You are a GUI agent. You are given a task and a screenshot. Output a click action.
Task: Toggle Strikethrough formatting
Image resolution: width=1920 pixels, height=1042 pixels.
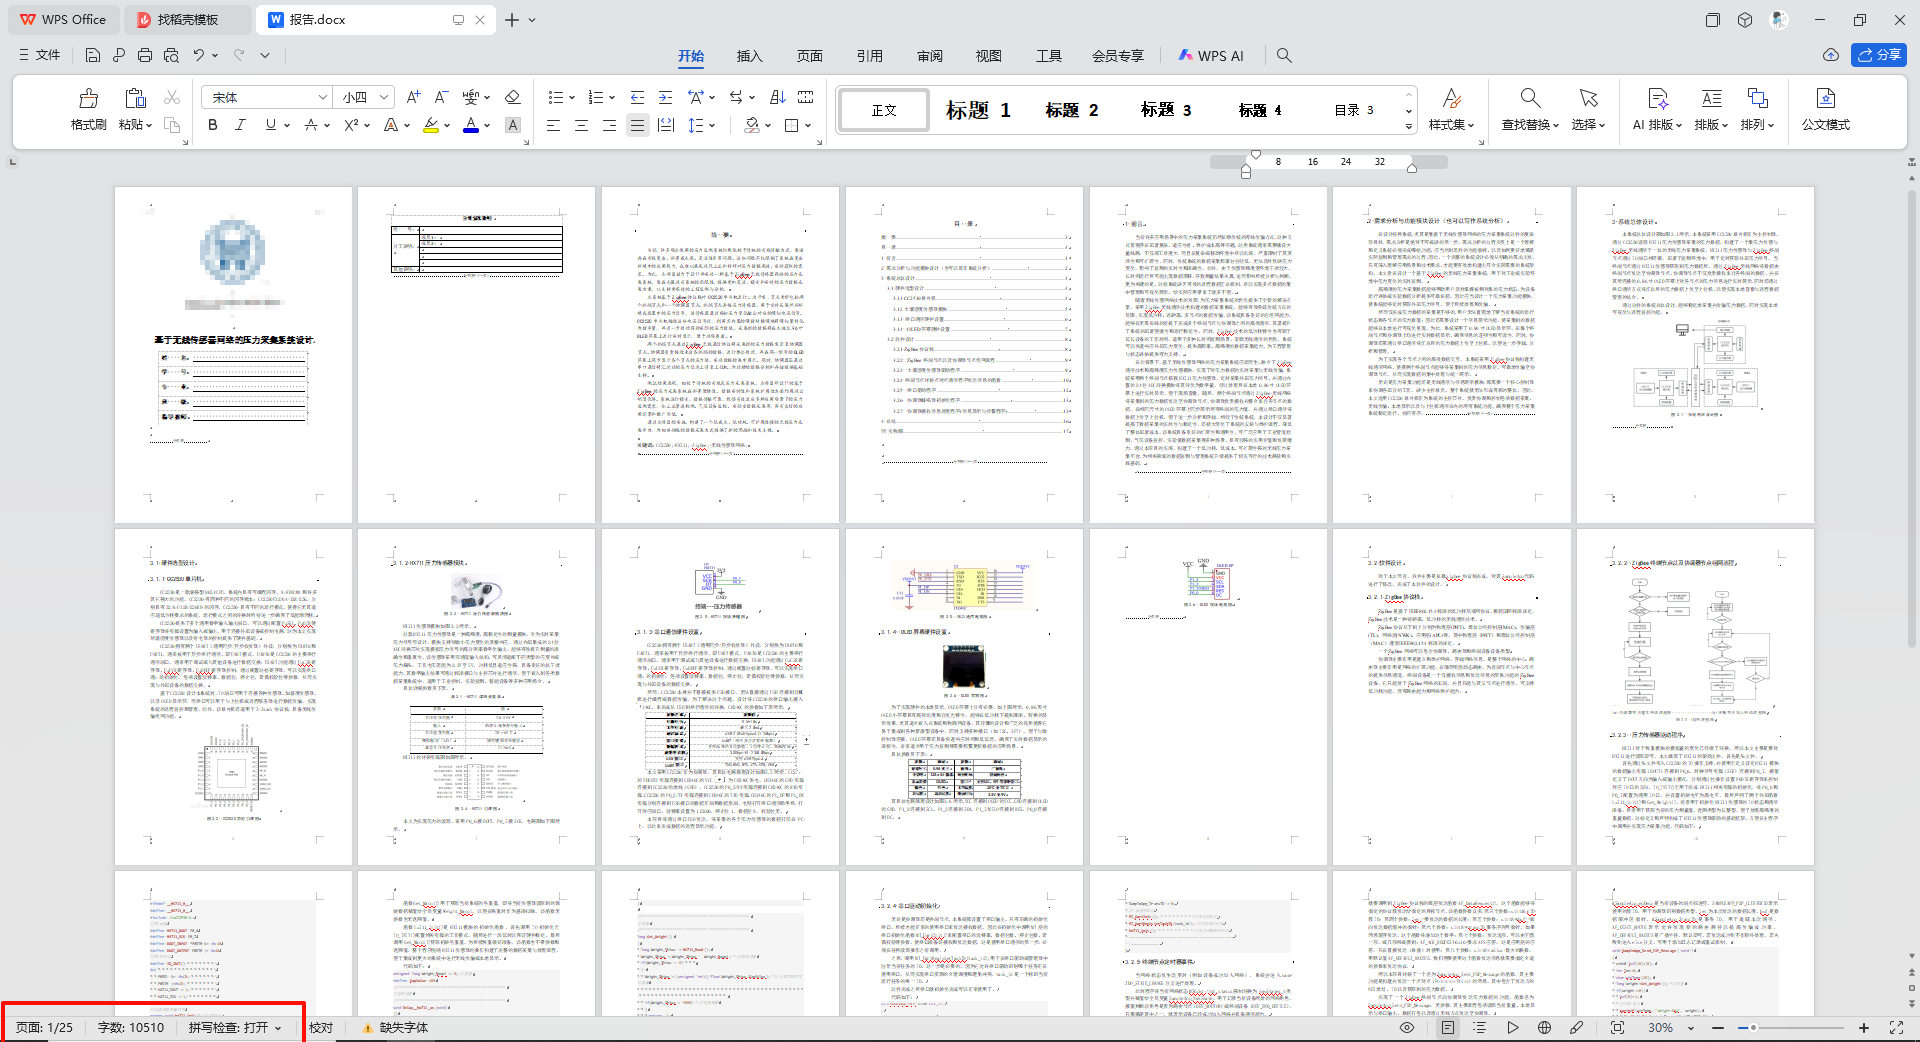311,125
